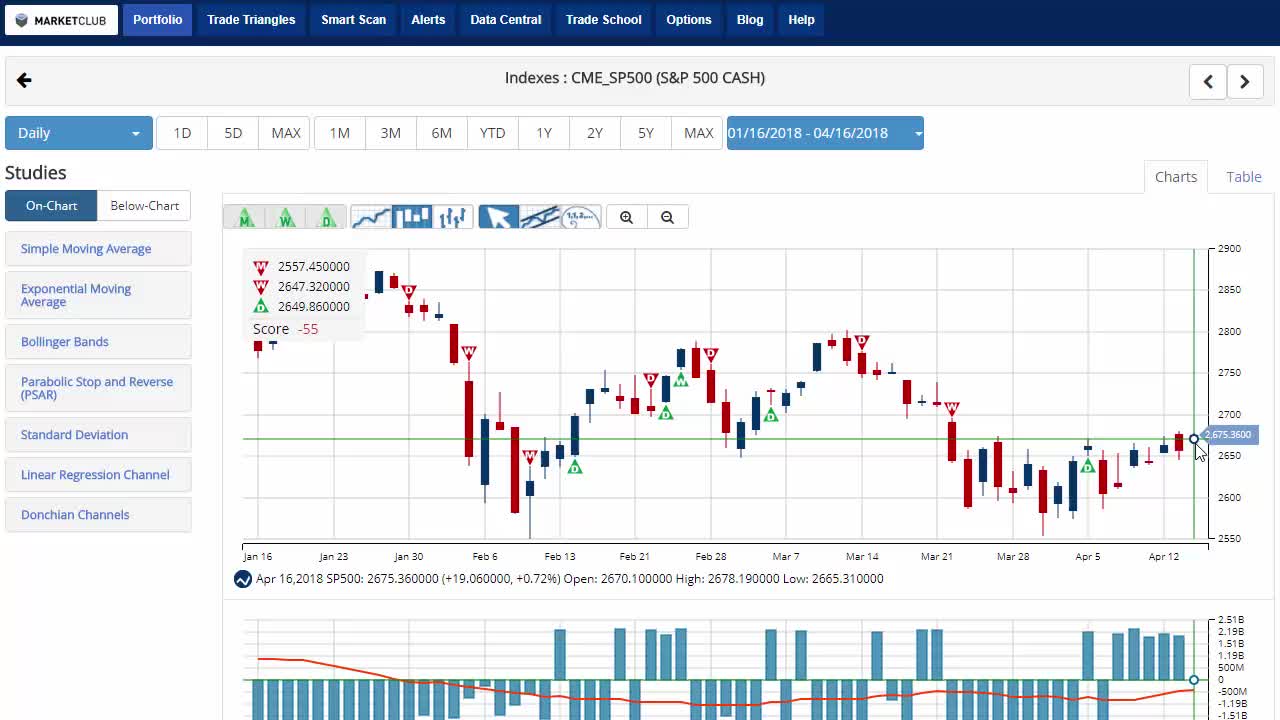Open the Trade Triangles menu
The height and width of the screenshot is (720, 1280).
click(251, 20)
